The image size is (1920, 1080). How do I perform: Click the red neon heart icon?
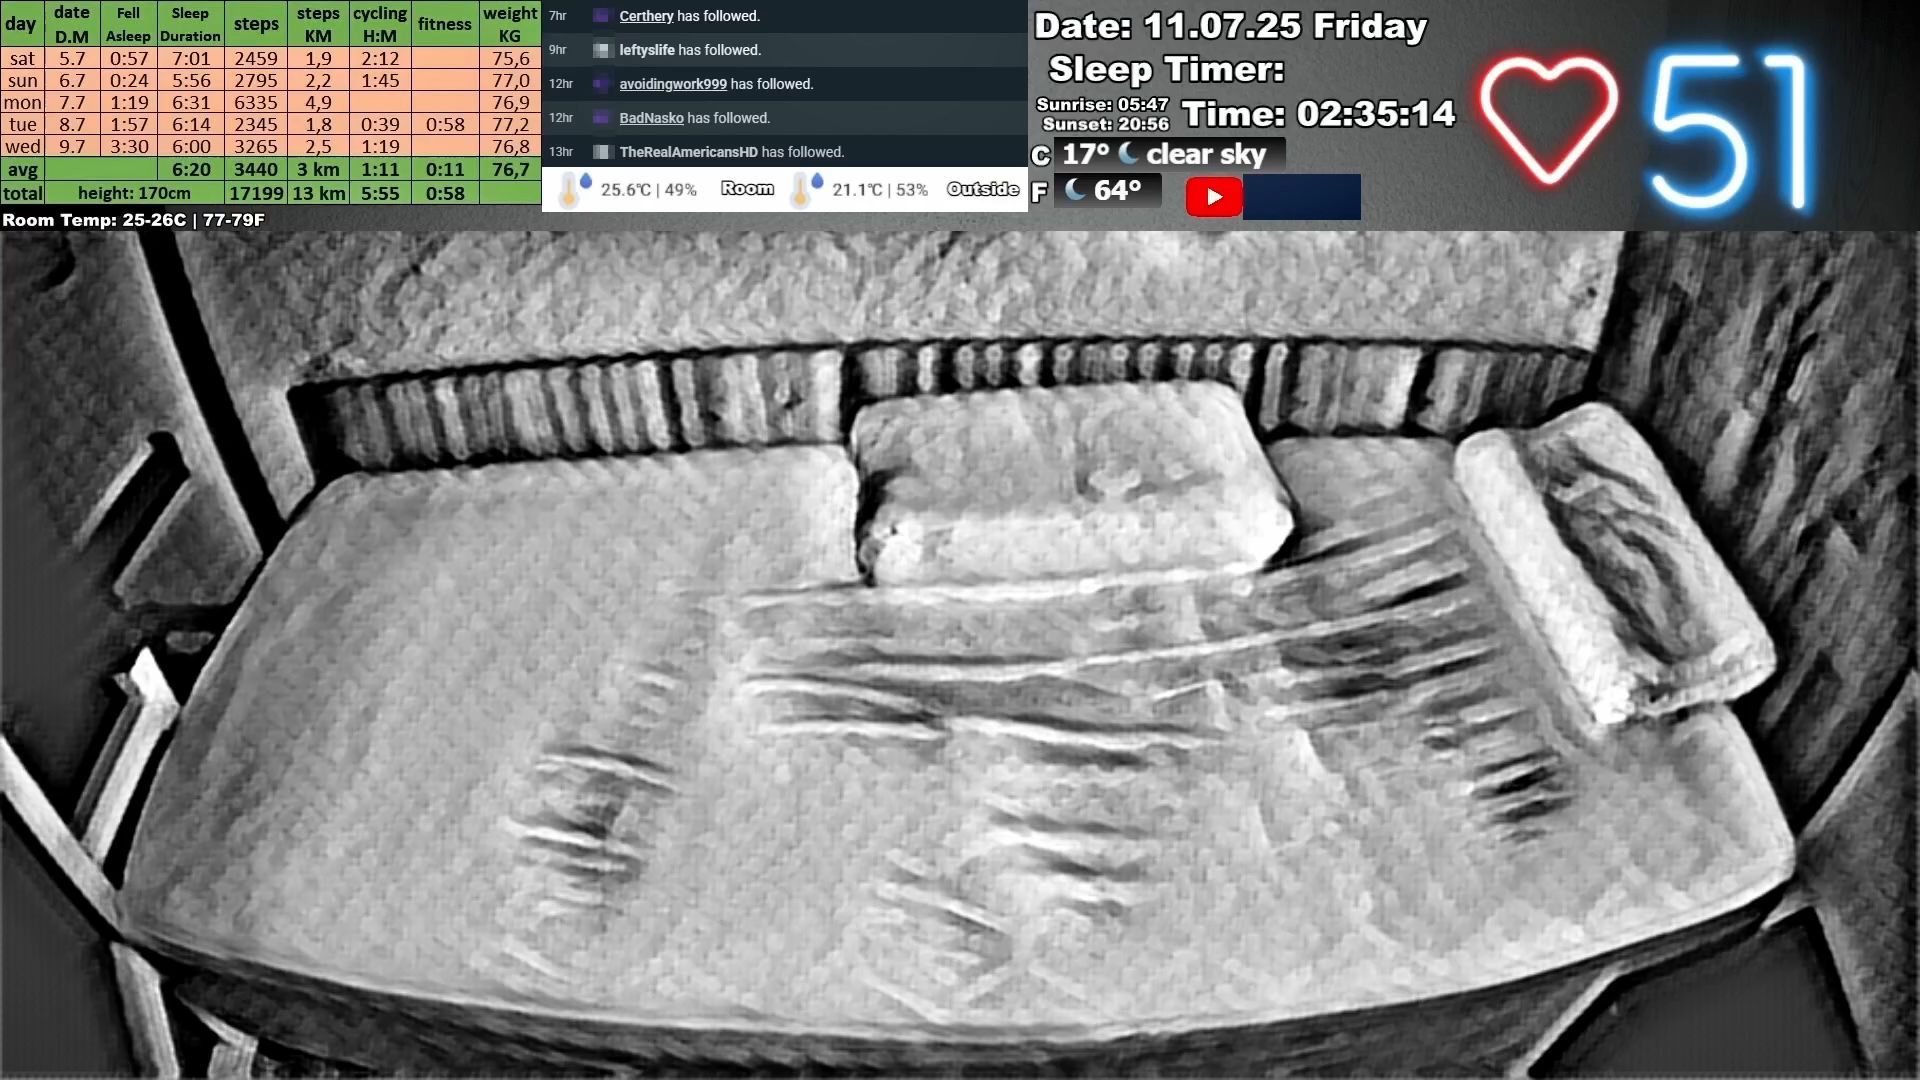click(1548, 121)
